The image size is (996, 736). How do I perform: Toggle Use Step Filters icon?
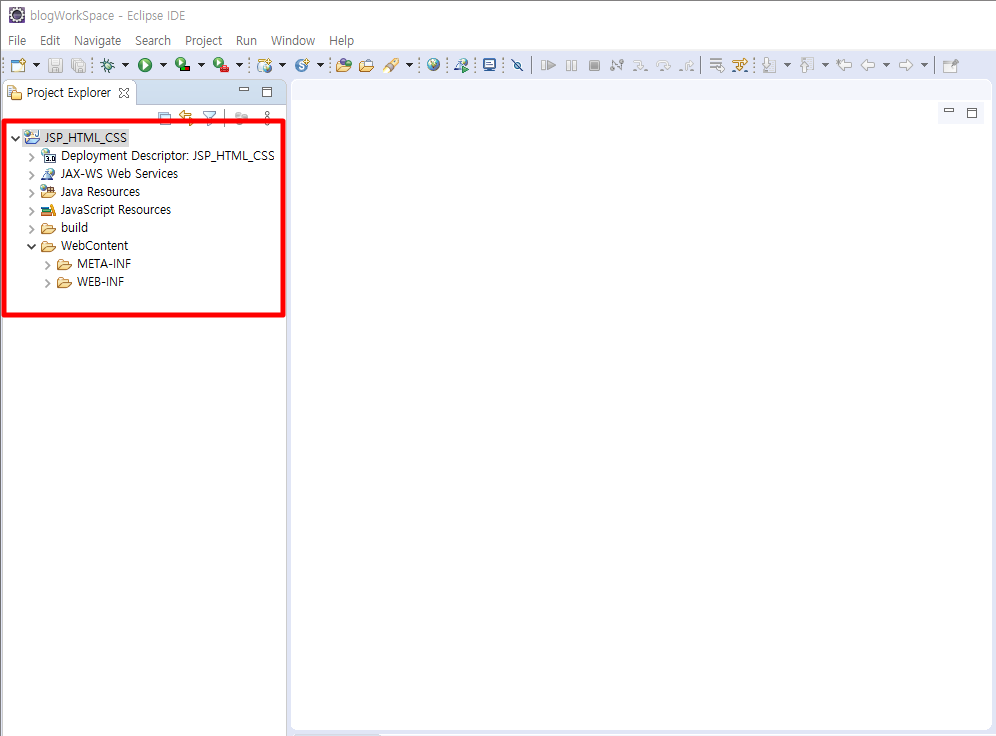click(x=740, y=65)
